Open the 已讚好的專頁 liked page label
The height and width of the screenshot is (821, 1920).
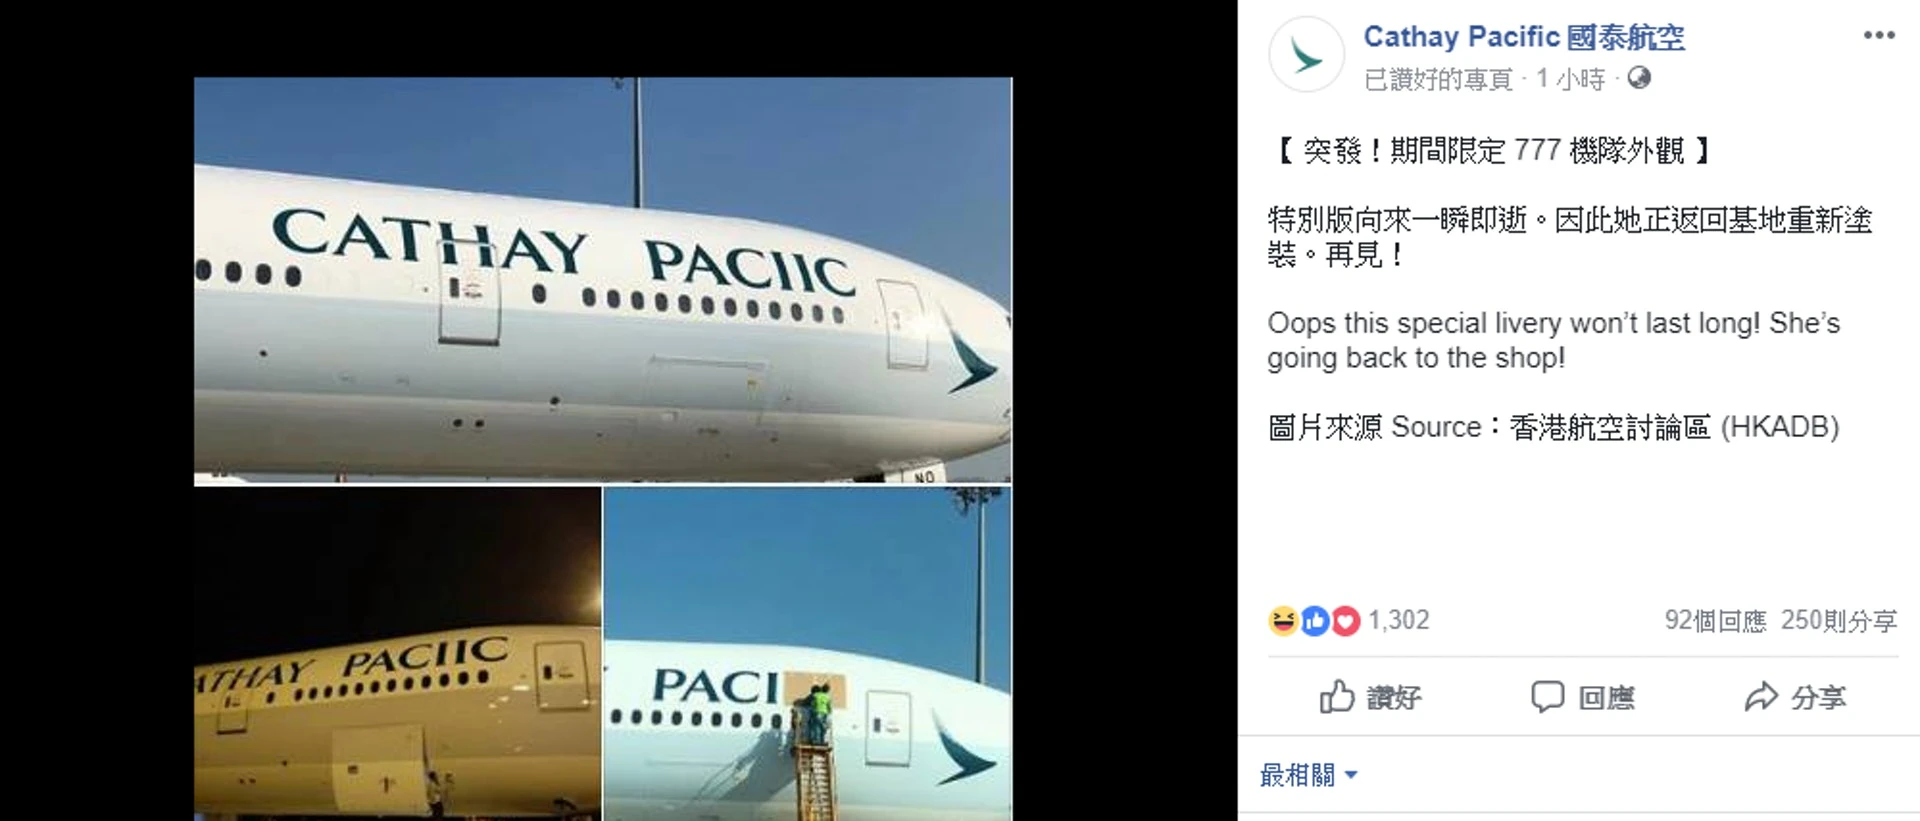[x=1438, y=79]
